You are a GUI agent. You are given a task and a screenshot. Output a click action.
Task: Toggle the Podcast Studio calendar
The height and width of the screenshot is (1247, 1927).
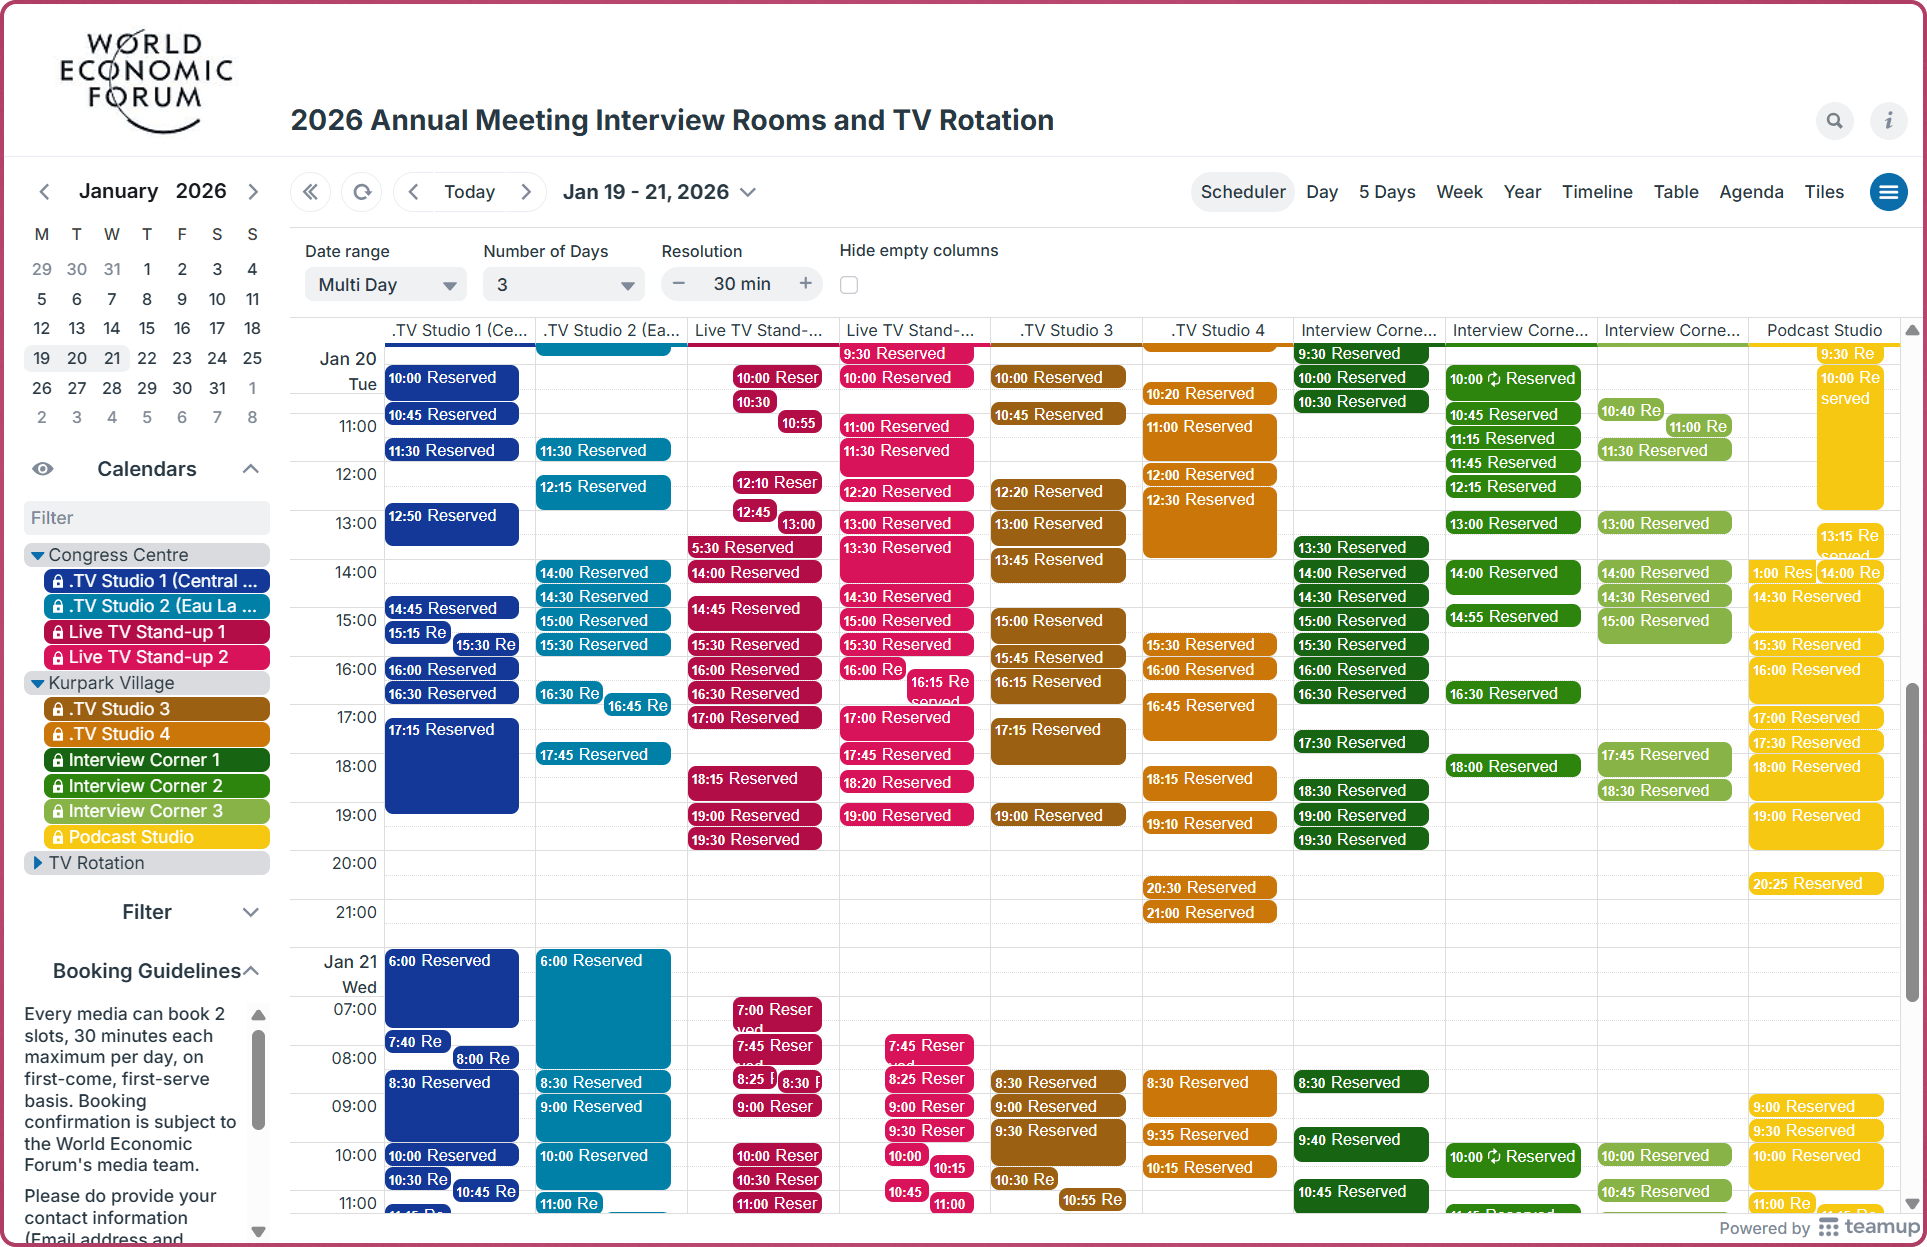pyautogui.click(x=157, y=837)
